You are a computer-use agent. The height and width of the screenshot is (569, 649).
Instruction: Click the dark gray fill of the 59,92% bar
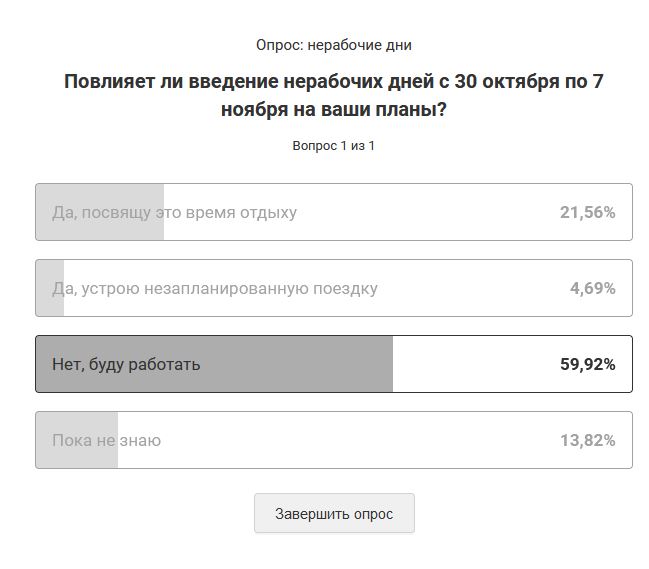point(214,364)
